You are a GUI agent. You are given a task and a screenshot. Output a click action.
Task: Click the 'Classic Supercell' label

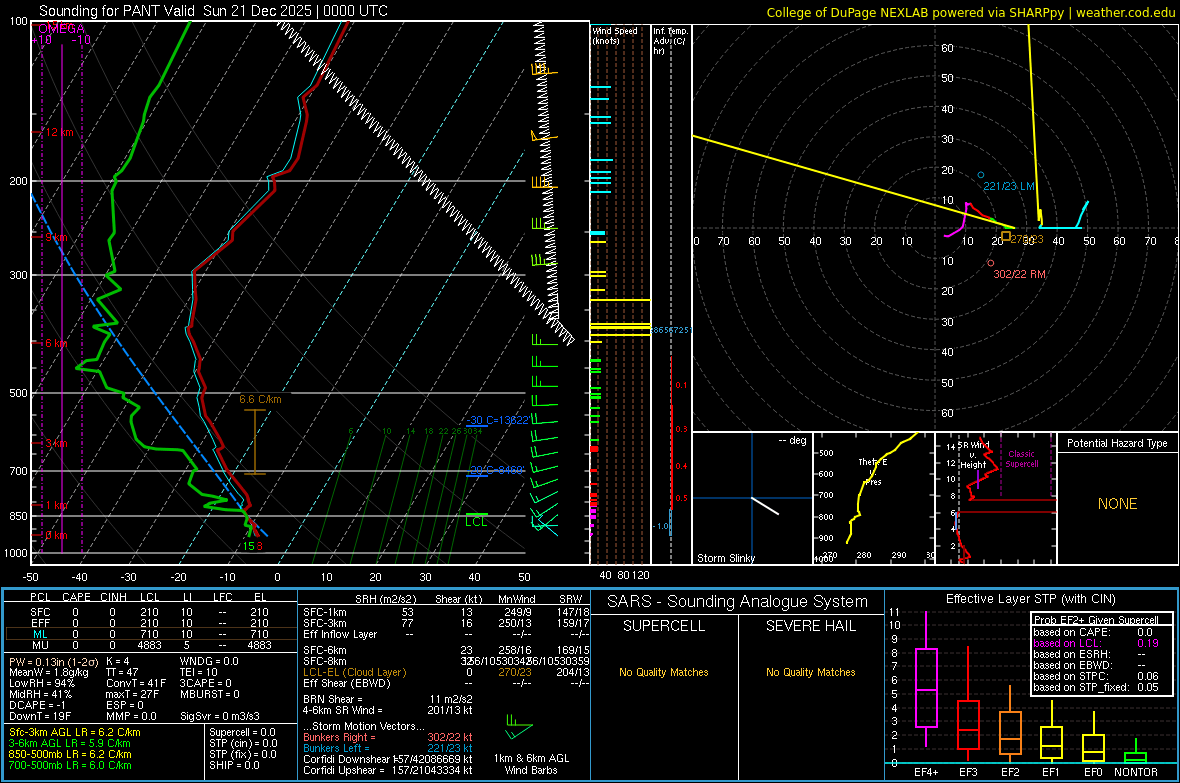click(x=1021, y=459)
